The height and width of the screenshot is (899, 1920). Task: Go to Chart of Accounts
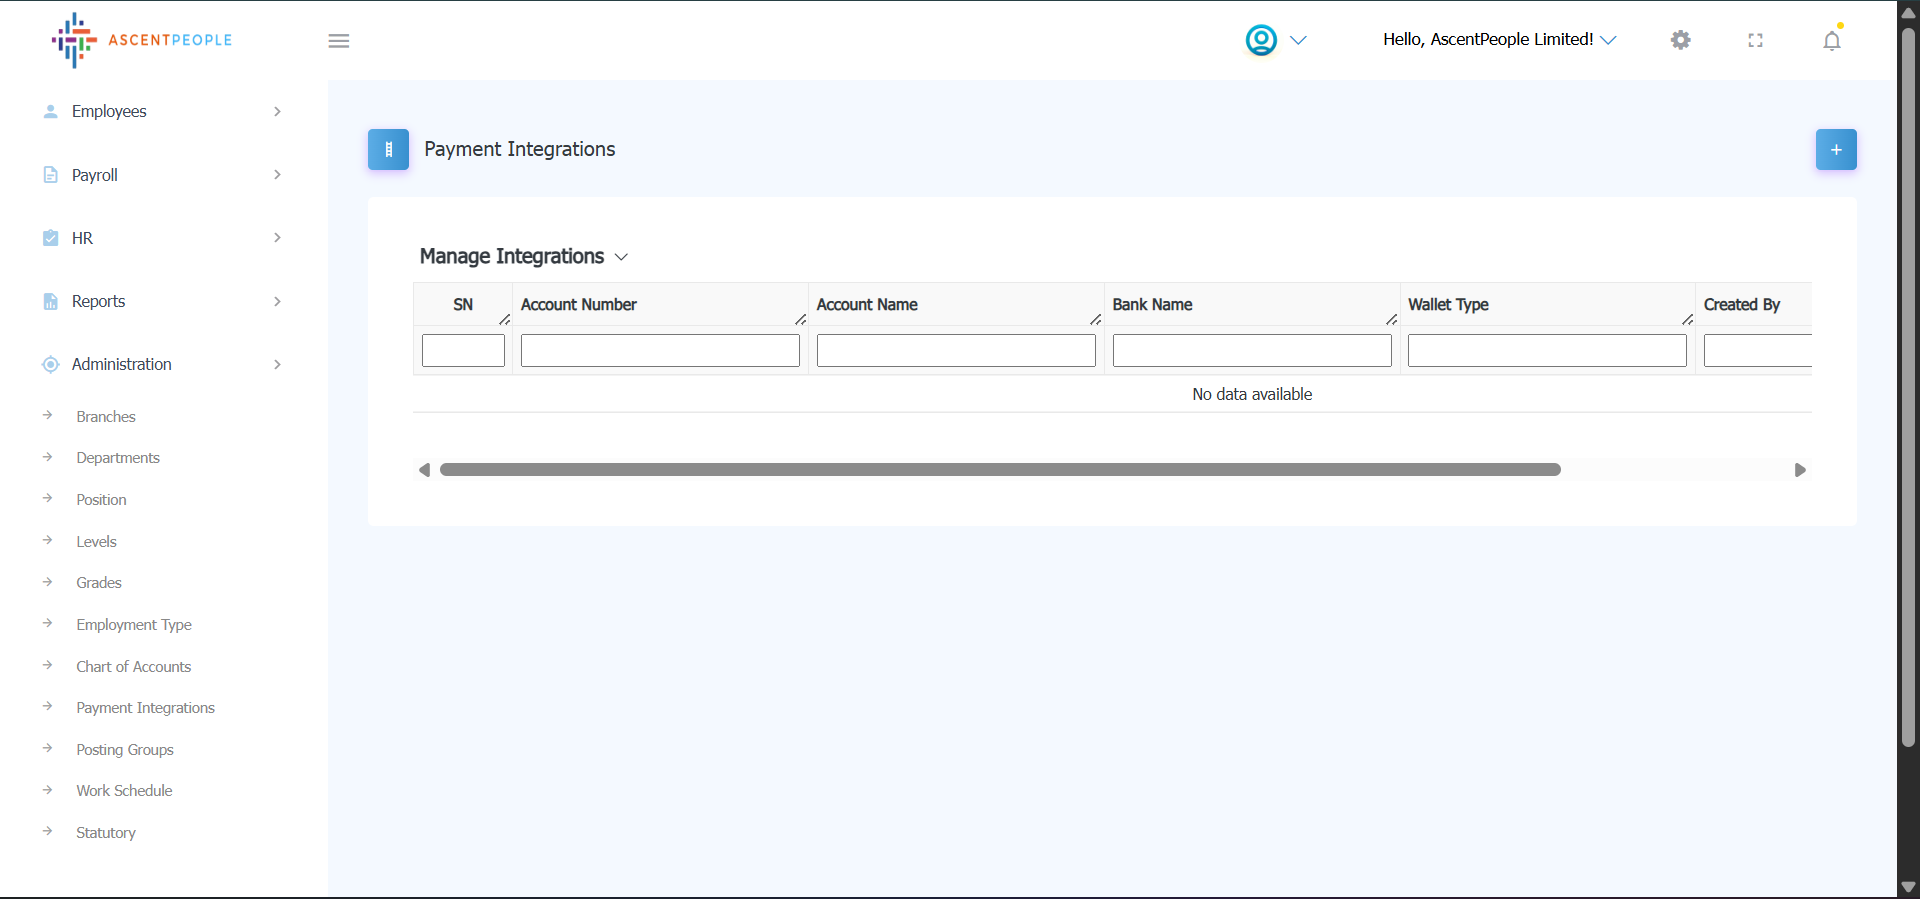133,667
